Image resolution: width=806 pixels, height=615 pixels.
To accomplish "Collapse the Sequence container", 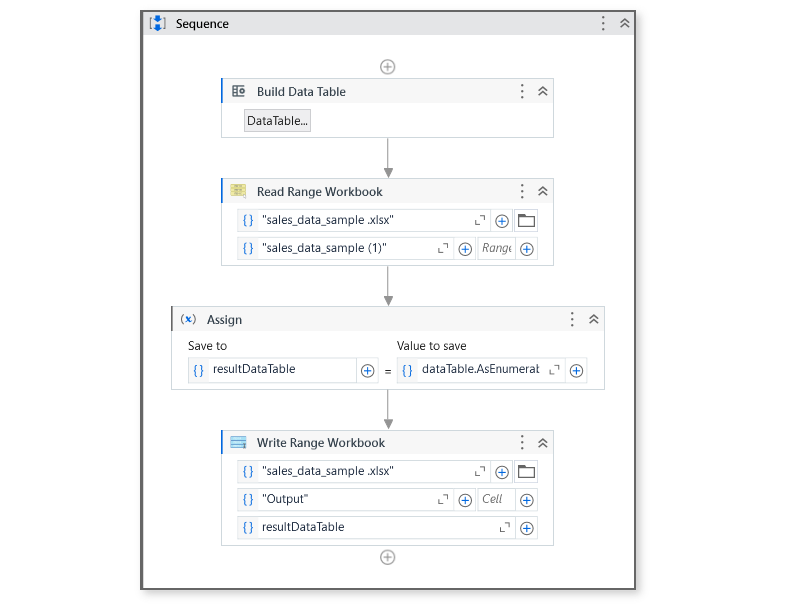I will [x=624, y=22].
